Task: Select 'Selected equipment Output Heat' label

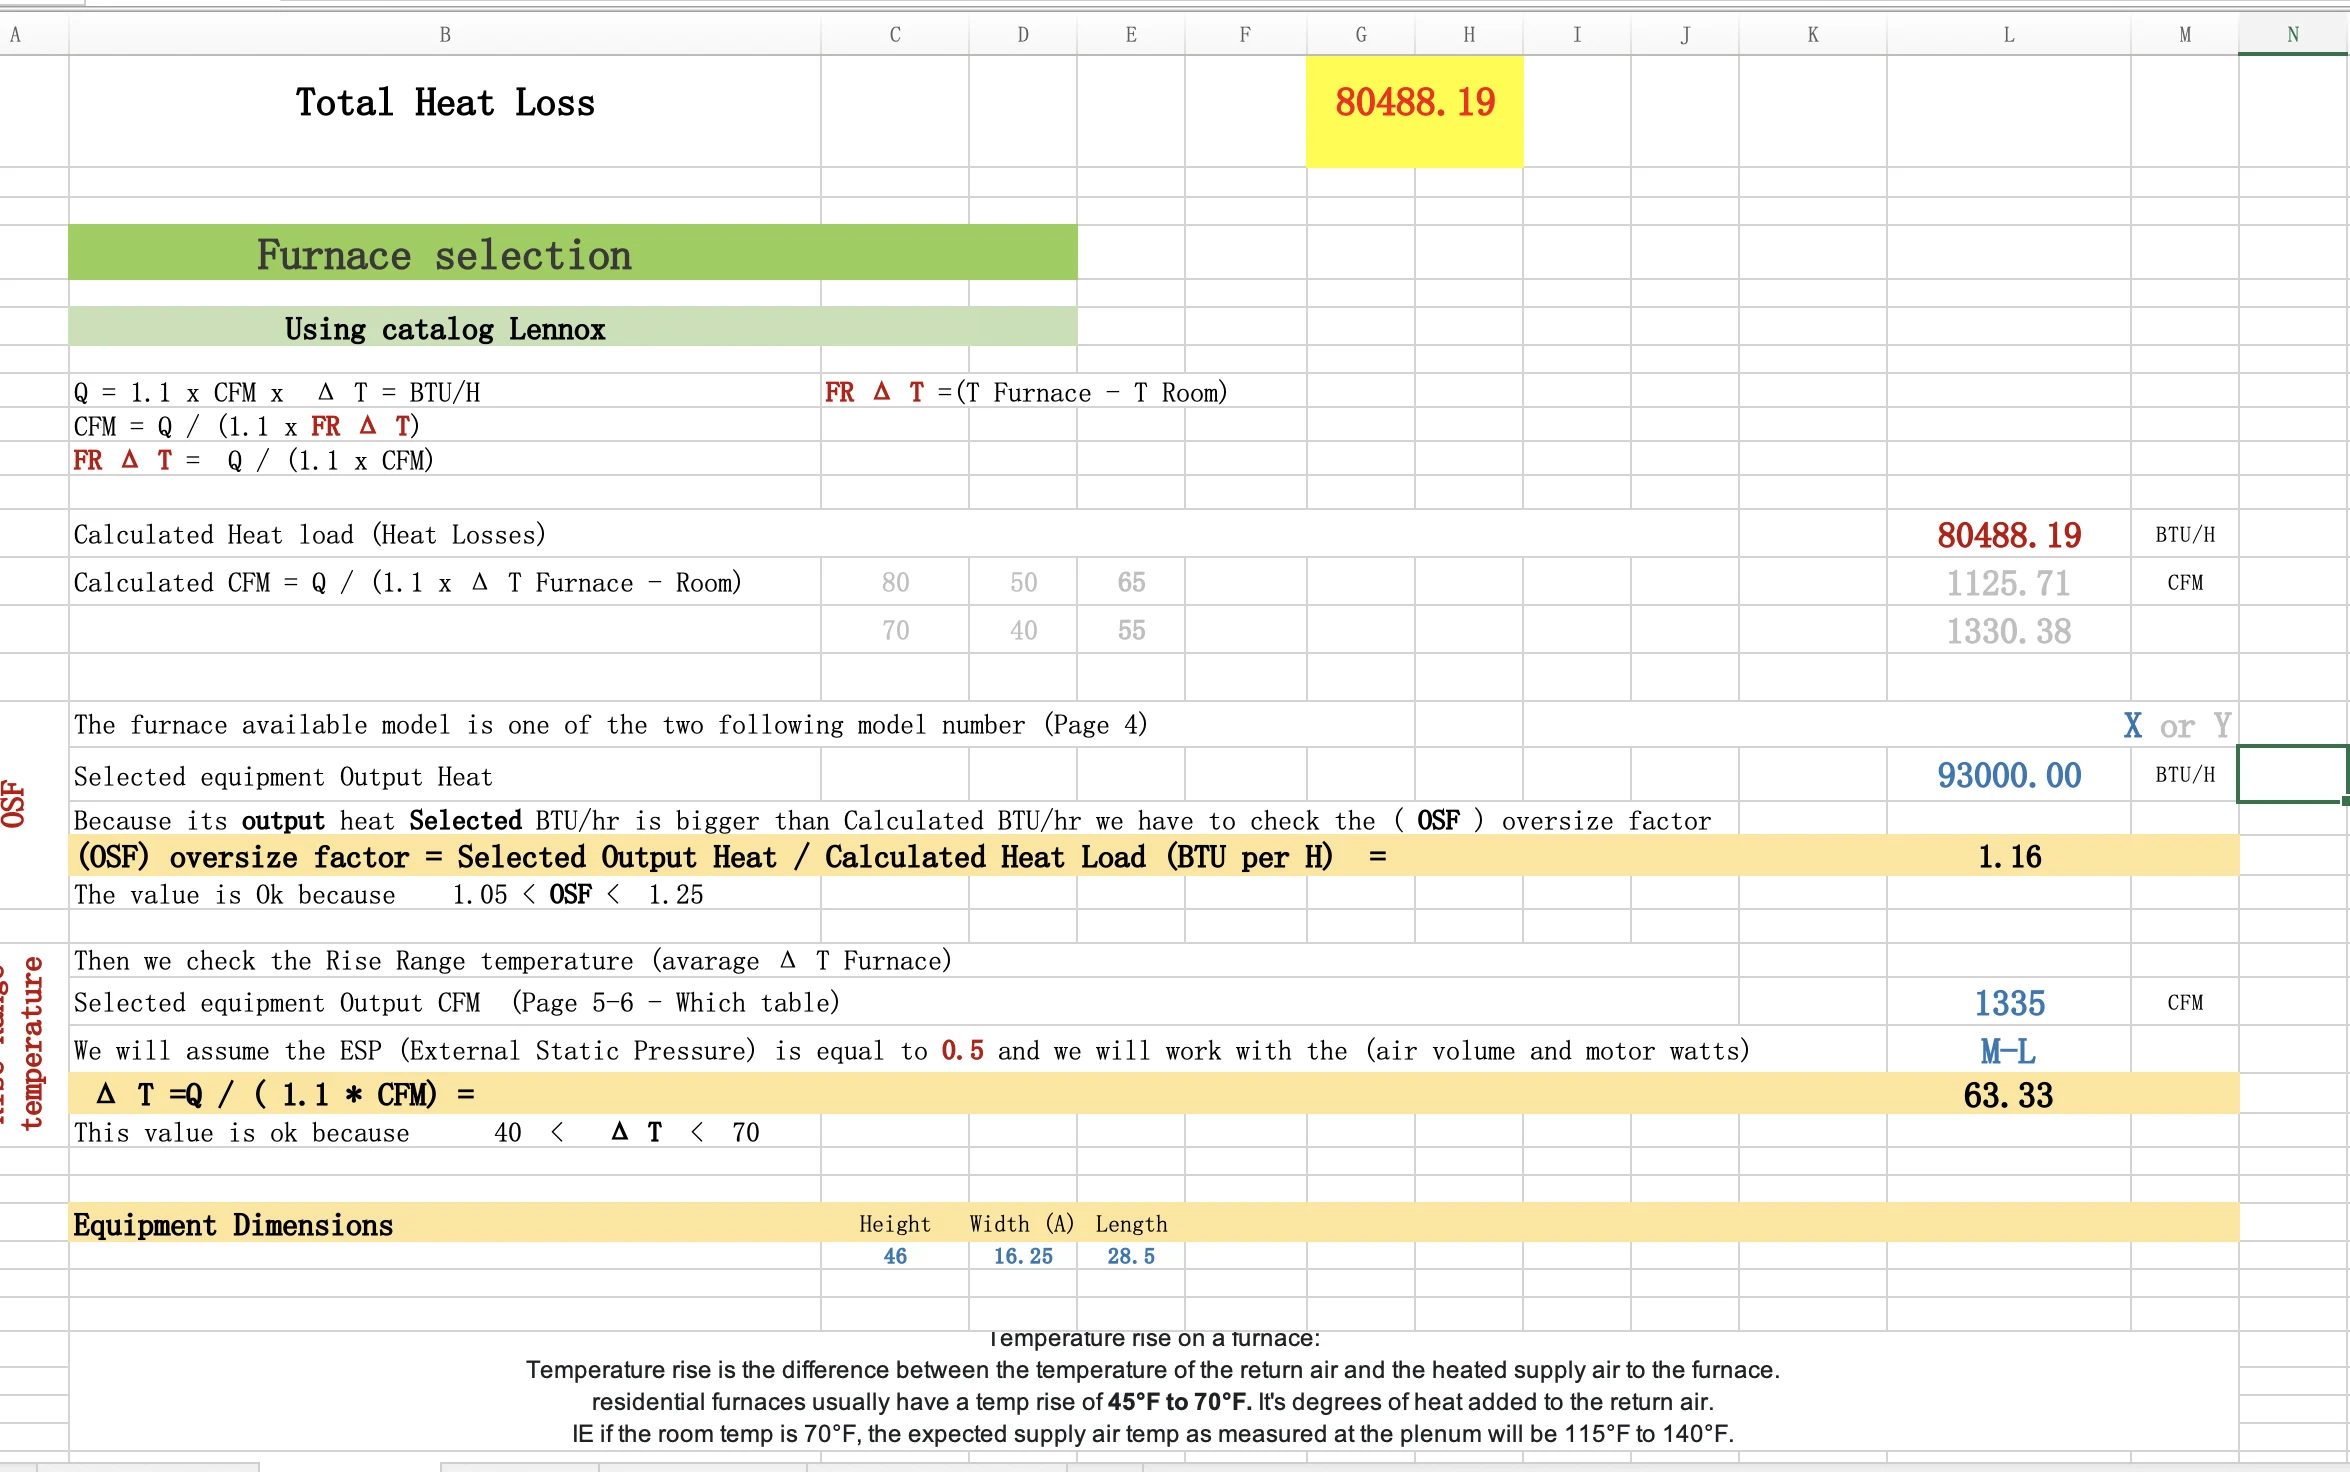Action: (x=283, y=777)
